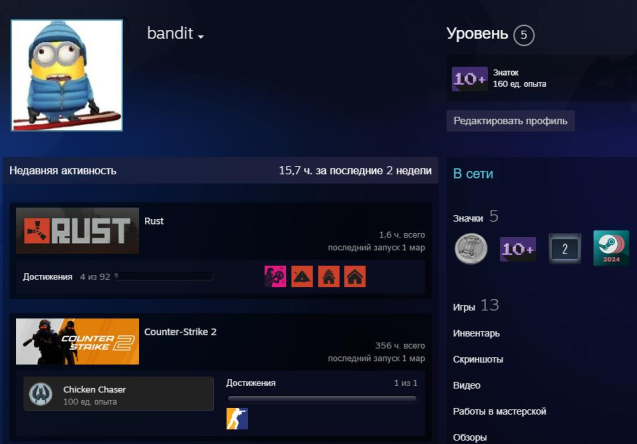
Task: Open the silver coin community badge
Action: [471, 249]
